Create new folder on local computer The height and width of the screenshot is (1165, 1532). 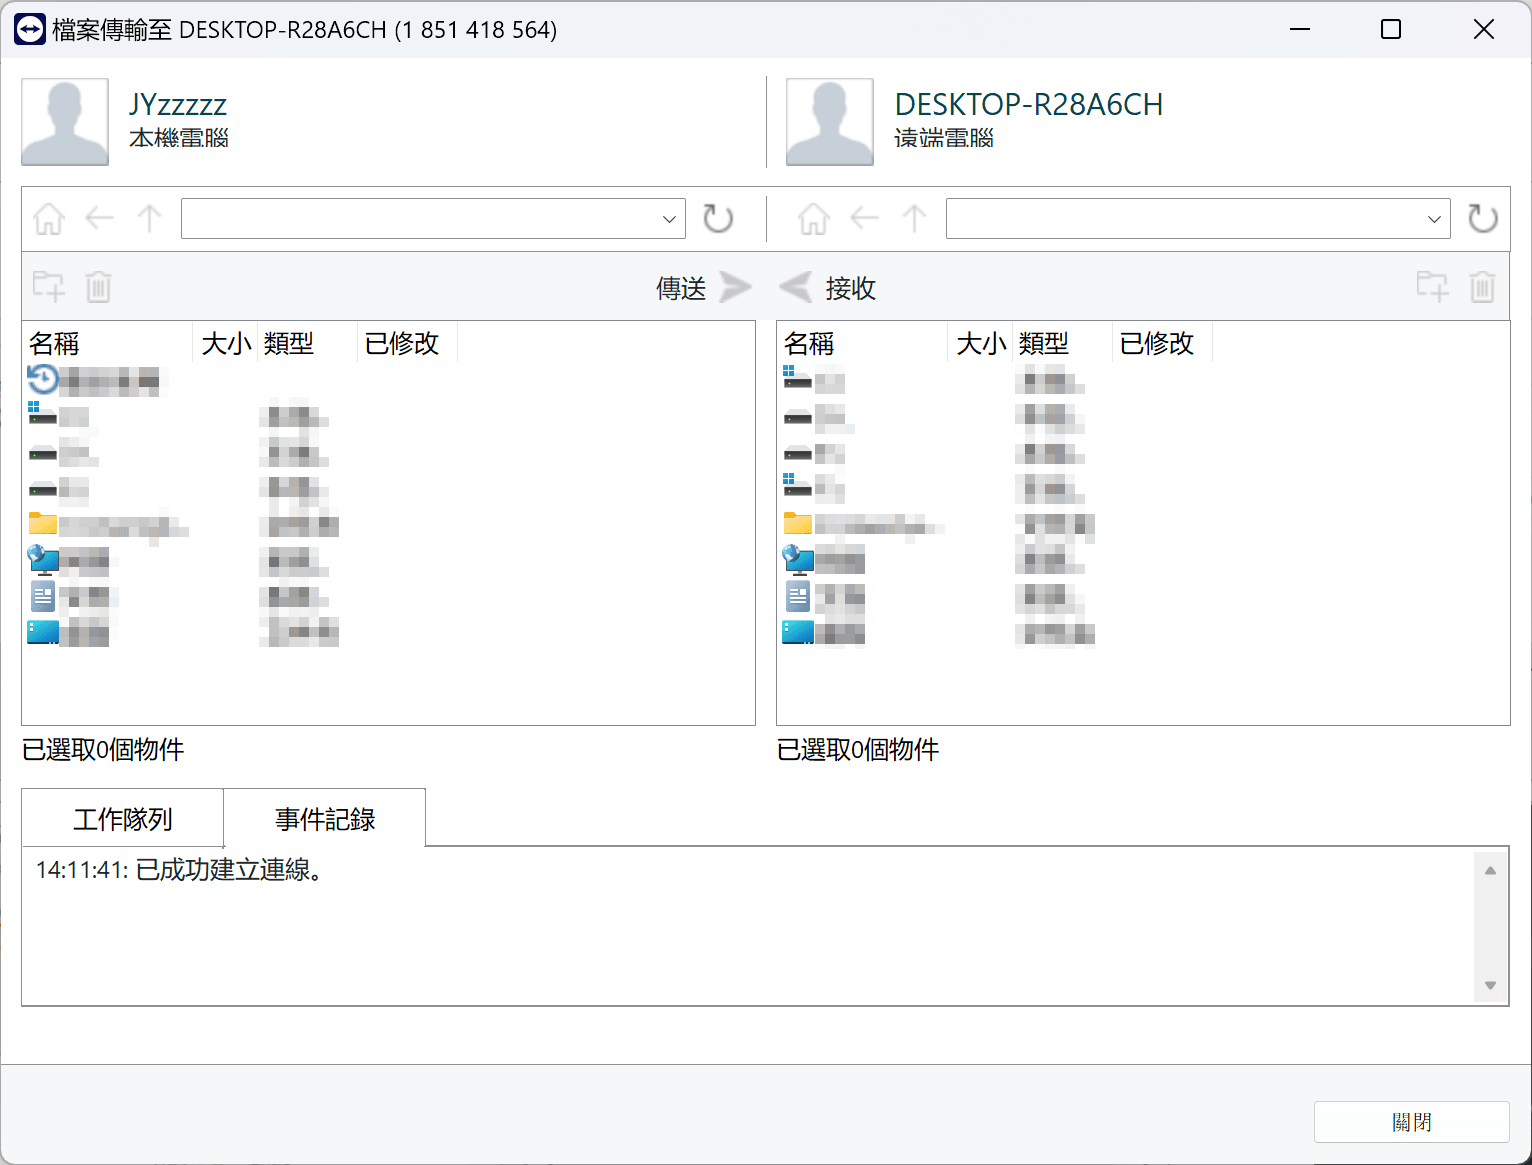pos(48,287)
